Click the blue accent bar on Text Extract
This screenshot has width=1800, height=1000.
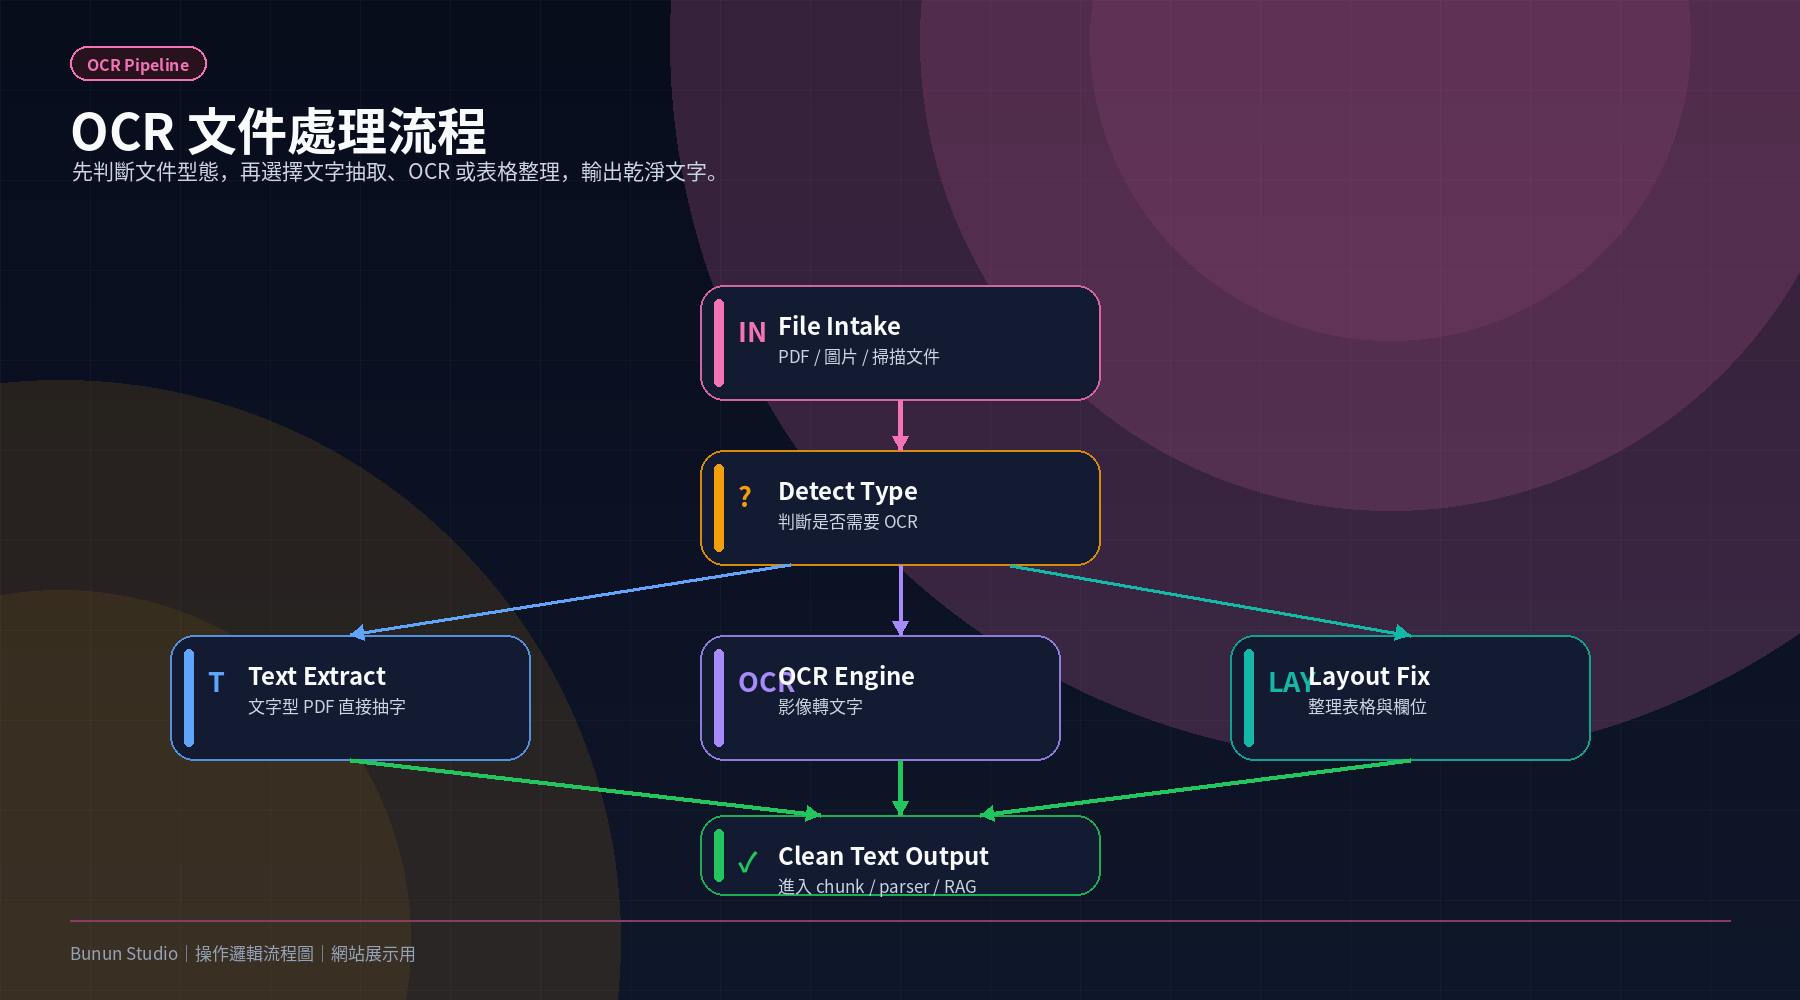[189, 698]
